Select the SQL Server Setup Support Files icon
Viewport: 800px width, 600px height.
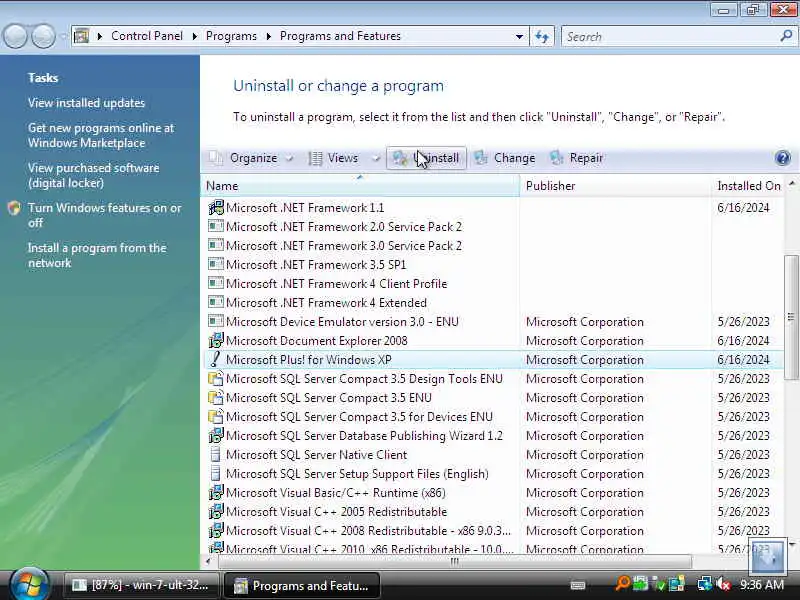pyautogui.click(x=216, y=473)
